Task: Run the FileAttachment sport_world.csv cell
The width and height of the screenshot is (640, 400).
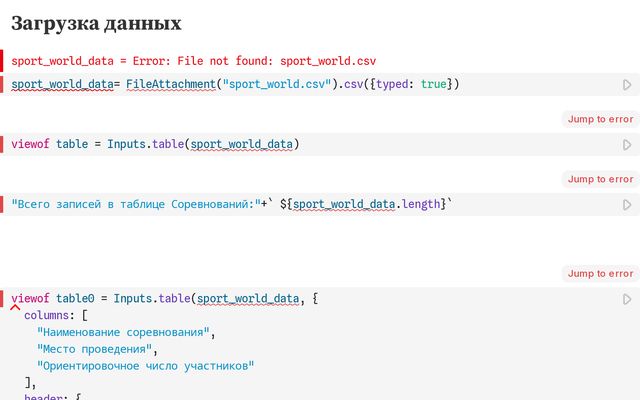Action: coord(627,85)
